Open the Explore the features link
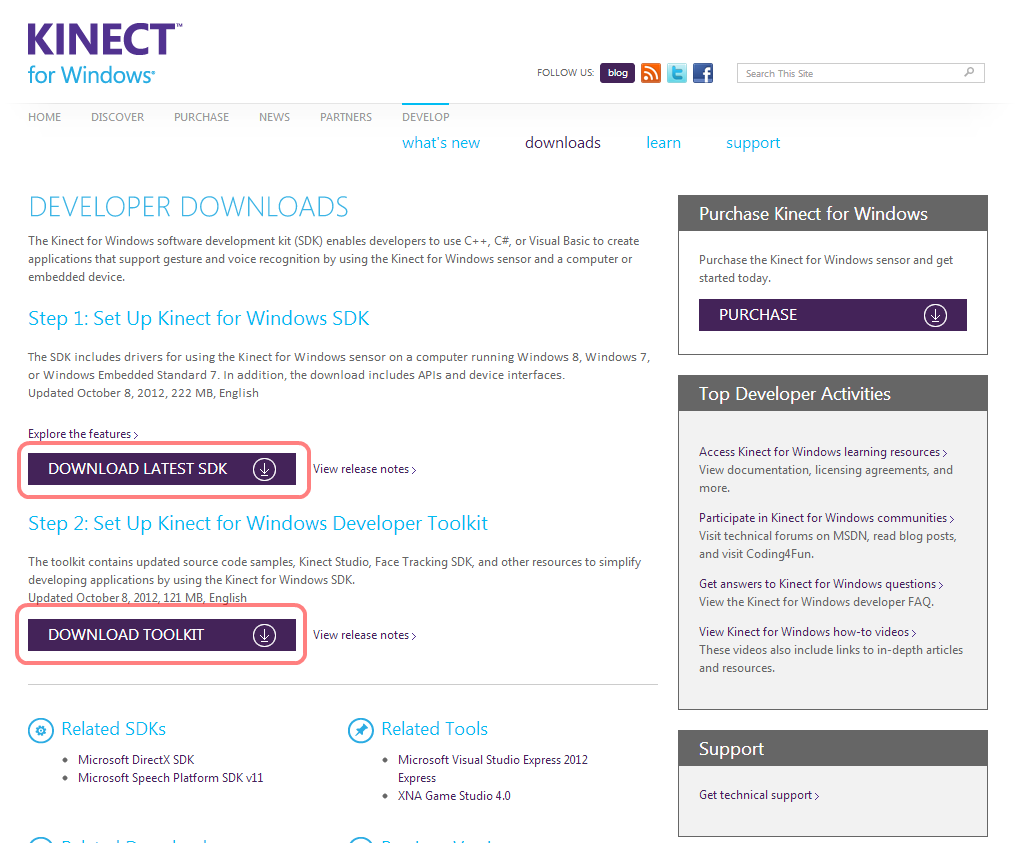This screenshot has height=843, width=1018. click(82, 434)
